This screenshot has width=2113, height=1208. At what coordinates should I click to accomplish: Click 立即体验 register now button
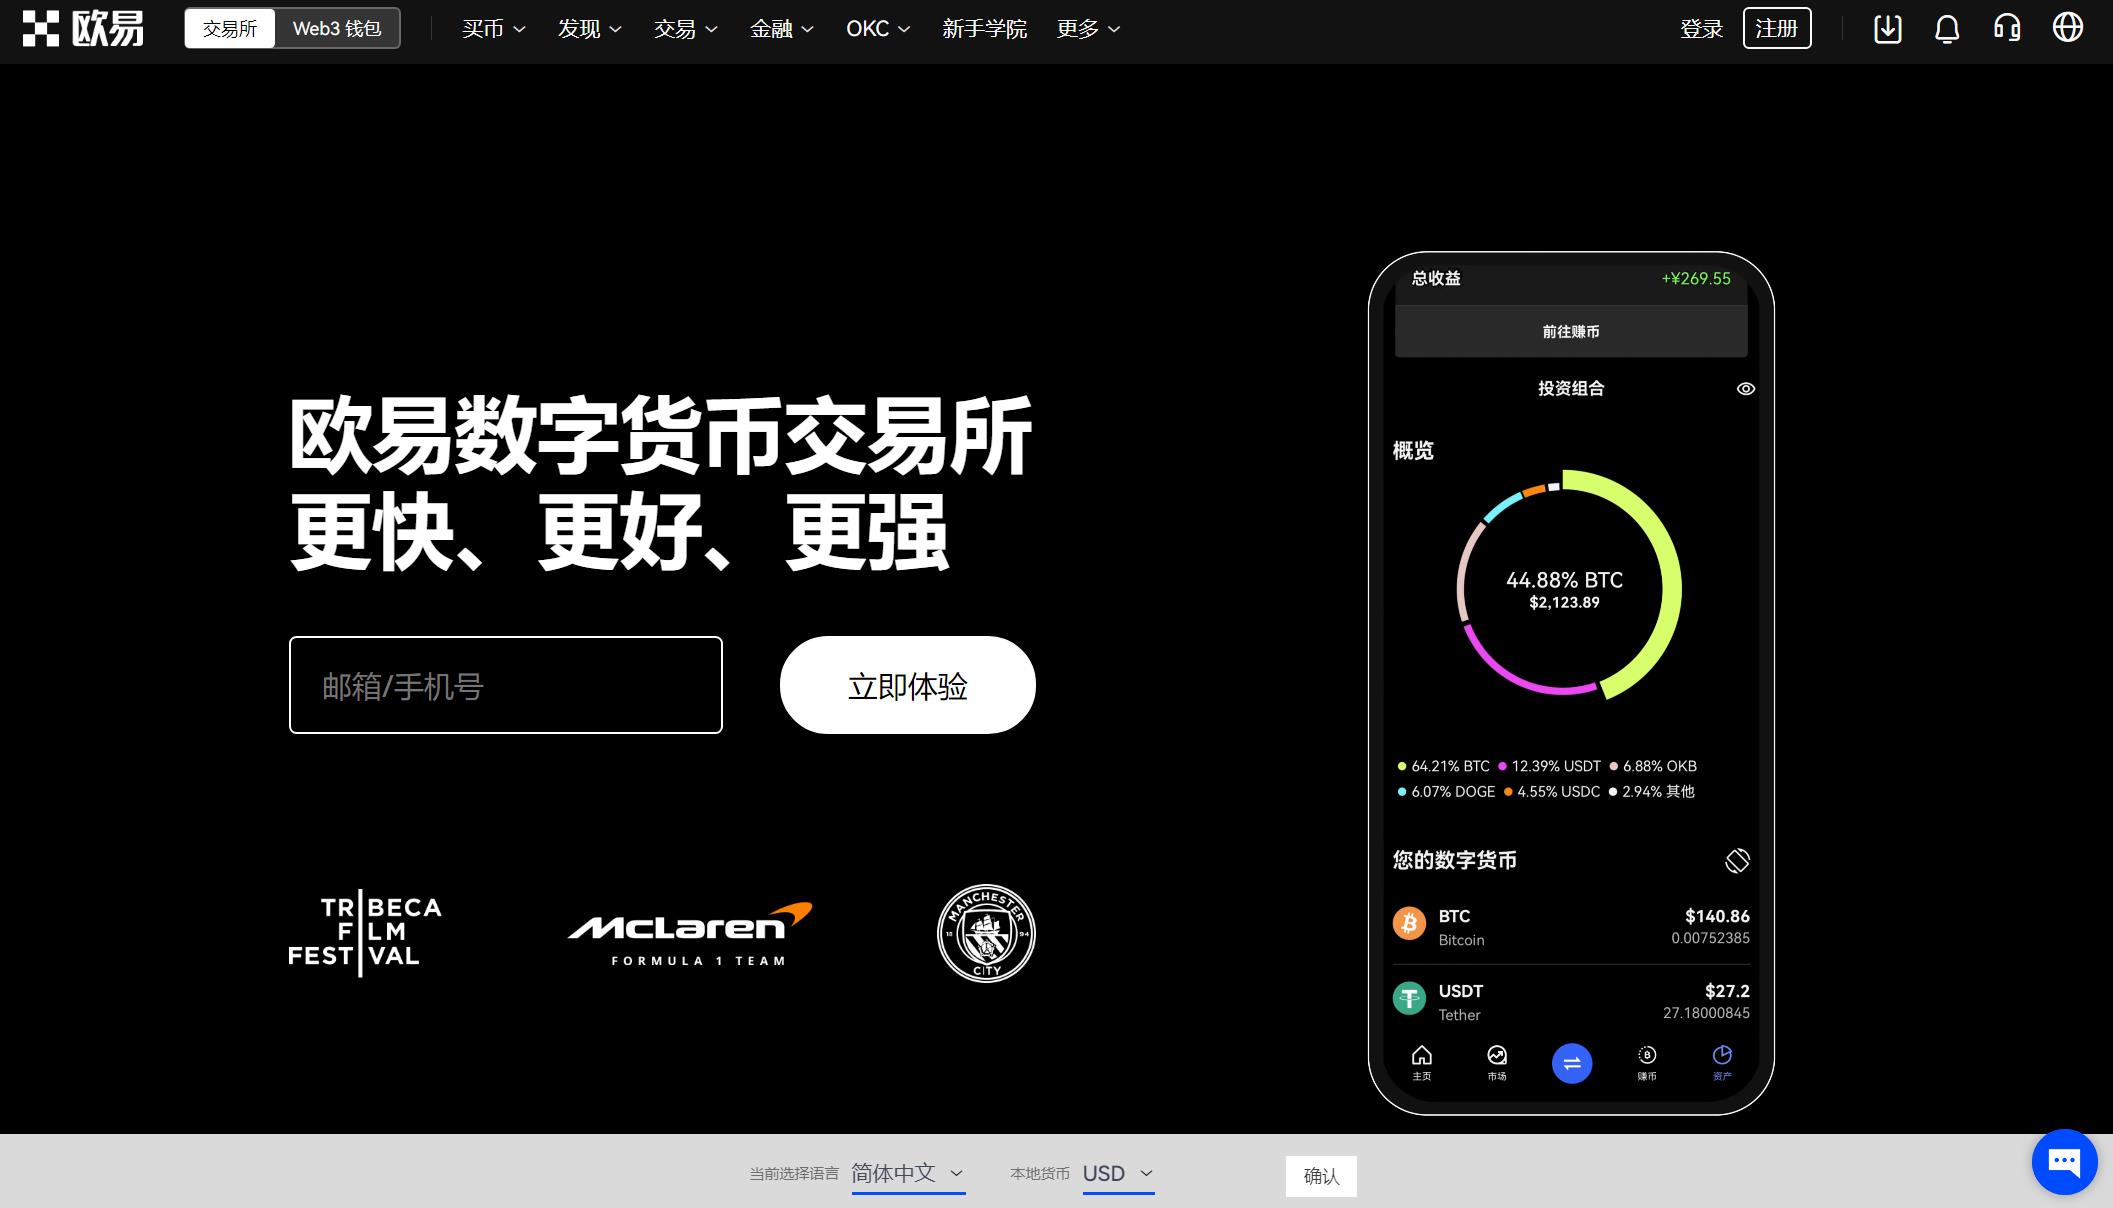907,685
